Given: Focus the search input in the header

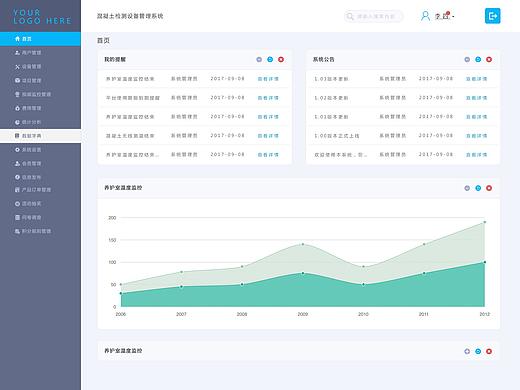Looking at the screenshot, I should click(373, 16).
